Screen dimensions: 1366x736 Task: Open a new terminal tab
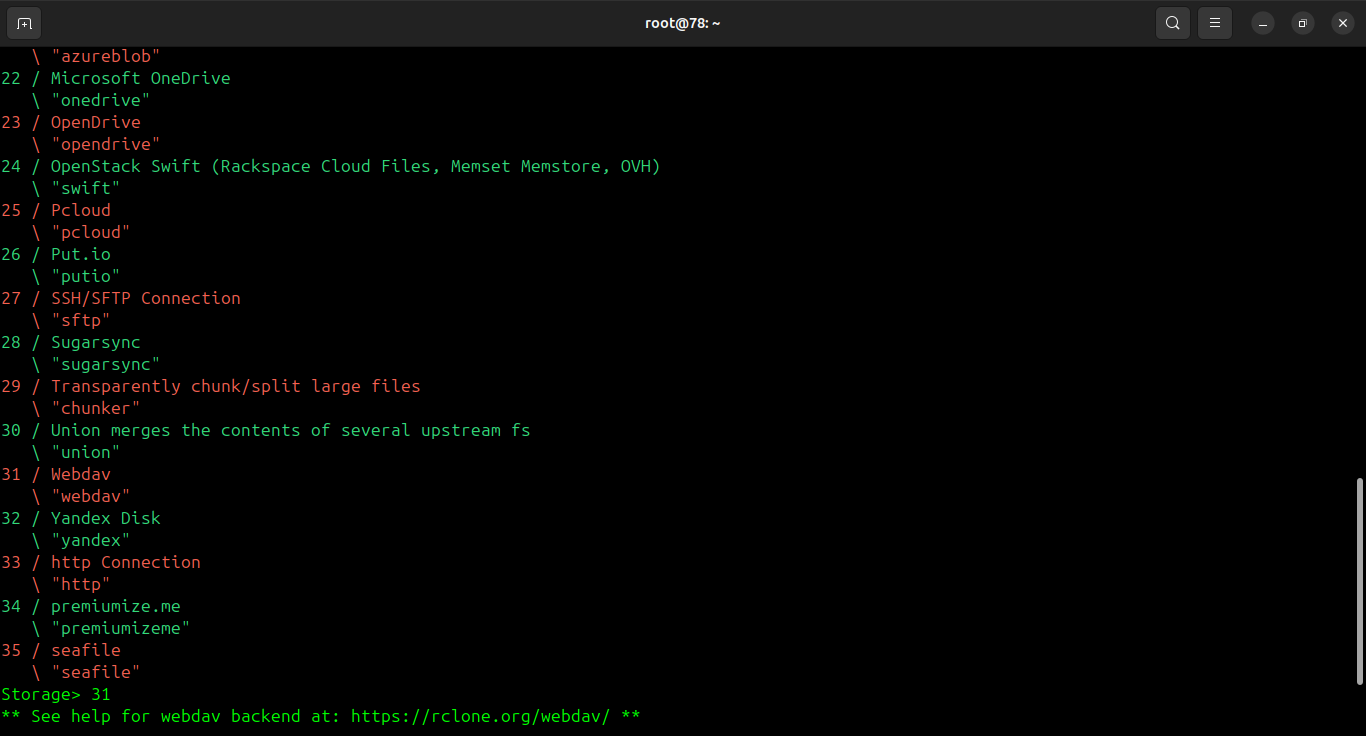pos(24,23)
